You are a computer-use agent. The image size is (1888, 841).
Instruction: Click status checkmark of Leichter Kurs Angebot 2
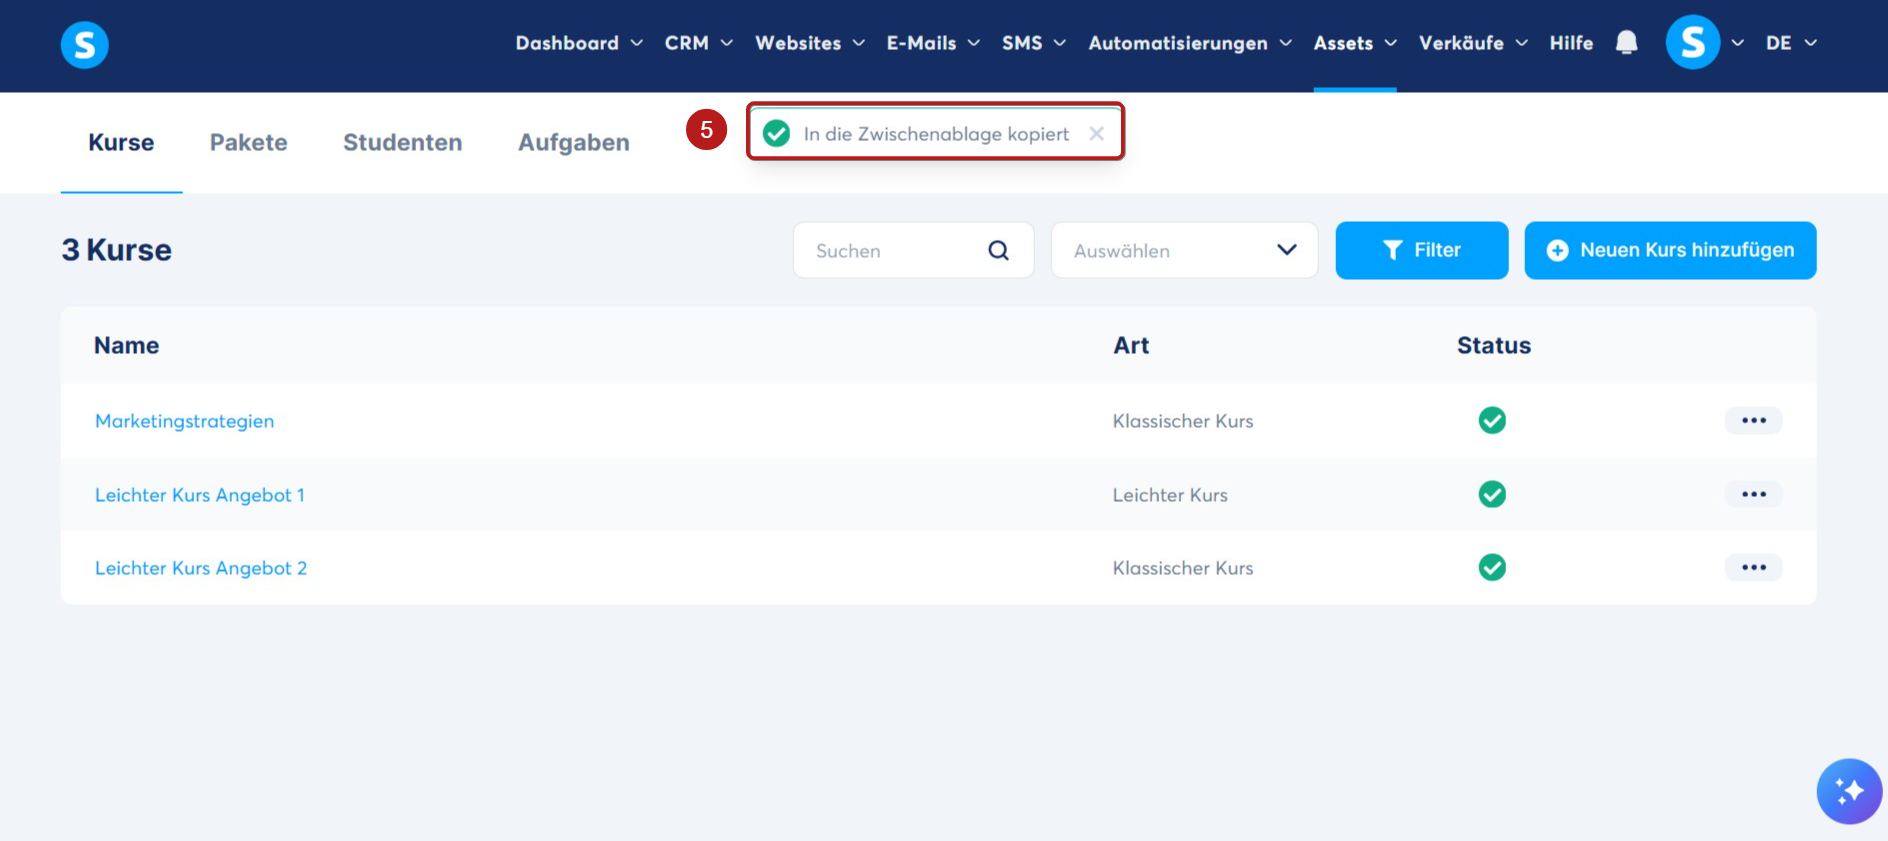(1492, 567)
